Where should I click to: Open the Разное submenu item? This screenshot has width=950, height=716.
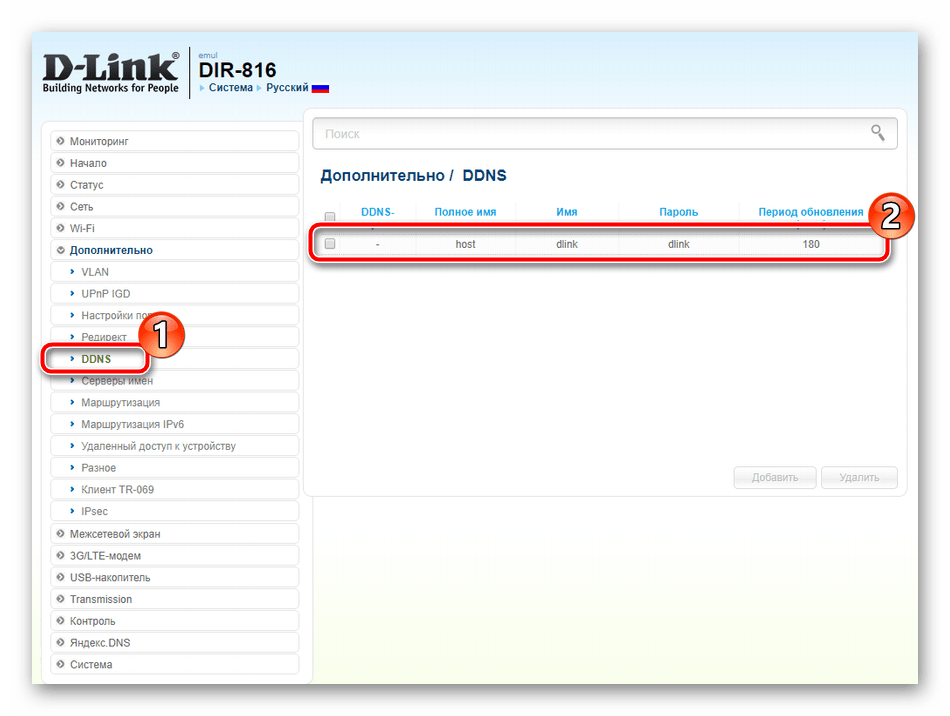[x=174, y=468]
